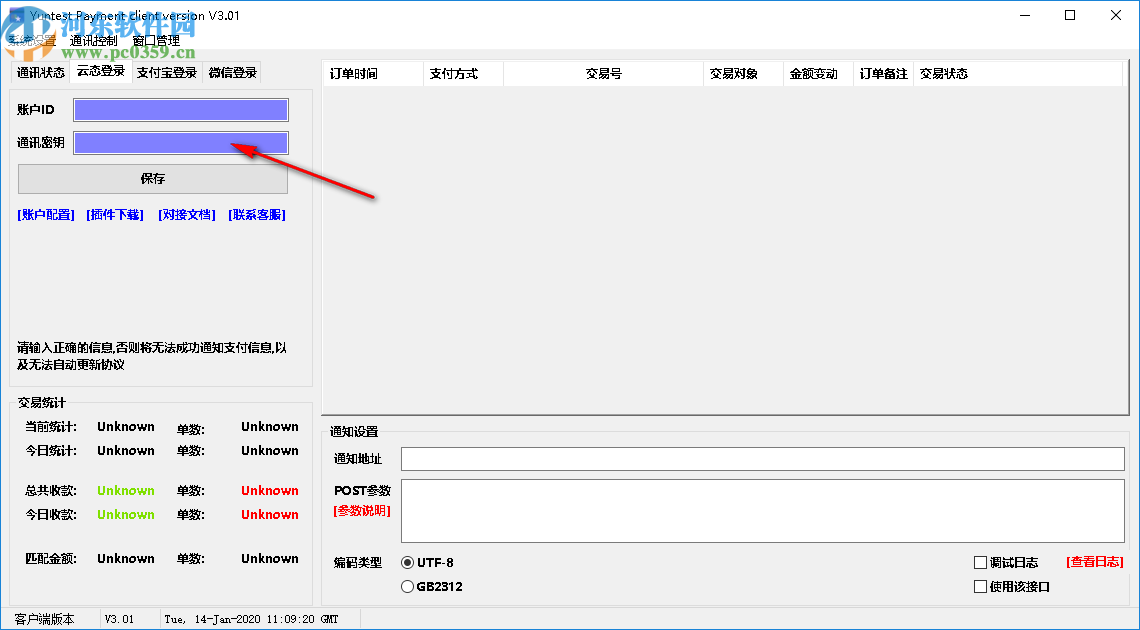Open the 窗口管理 menu
This screenshot has width=1140, height=630.
[x=155, y=39]
